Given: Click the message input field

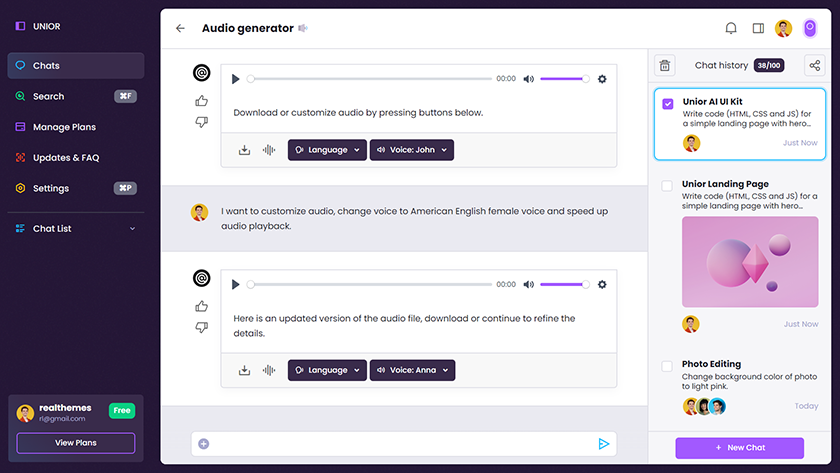Looking at the screenshot, I should 400,444.
